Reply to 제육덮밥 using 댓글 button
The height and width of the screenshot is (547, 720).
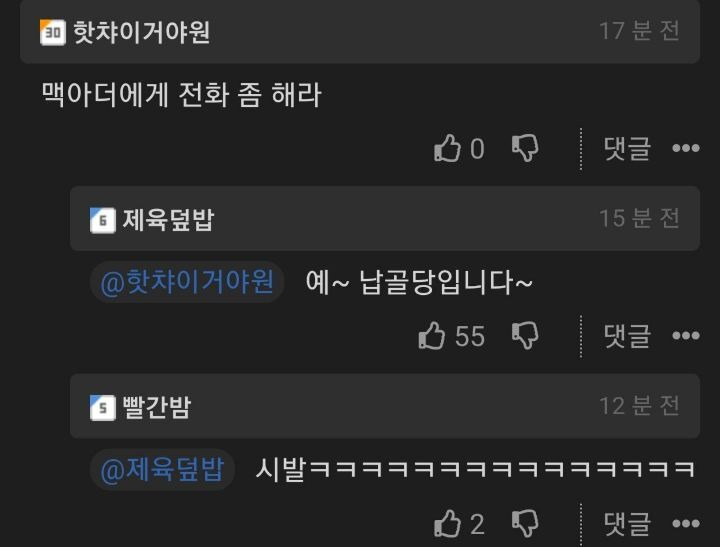(x=627, y=336)
